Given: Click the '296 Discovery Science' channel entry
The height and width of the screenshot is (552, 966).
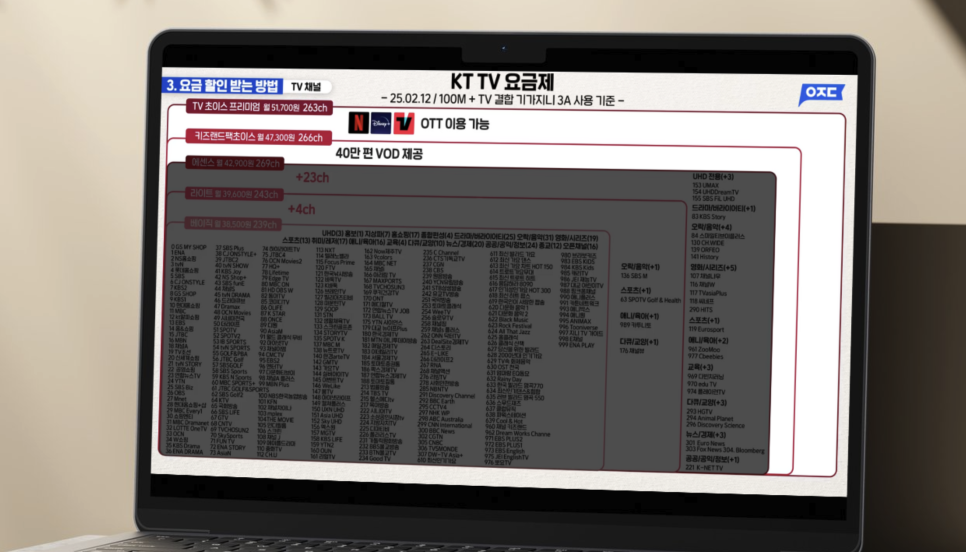Looking at the screenshot, I should [715, 425].
